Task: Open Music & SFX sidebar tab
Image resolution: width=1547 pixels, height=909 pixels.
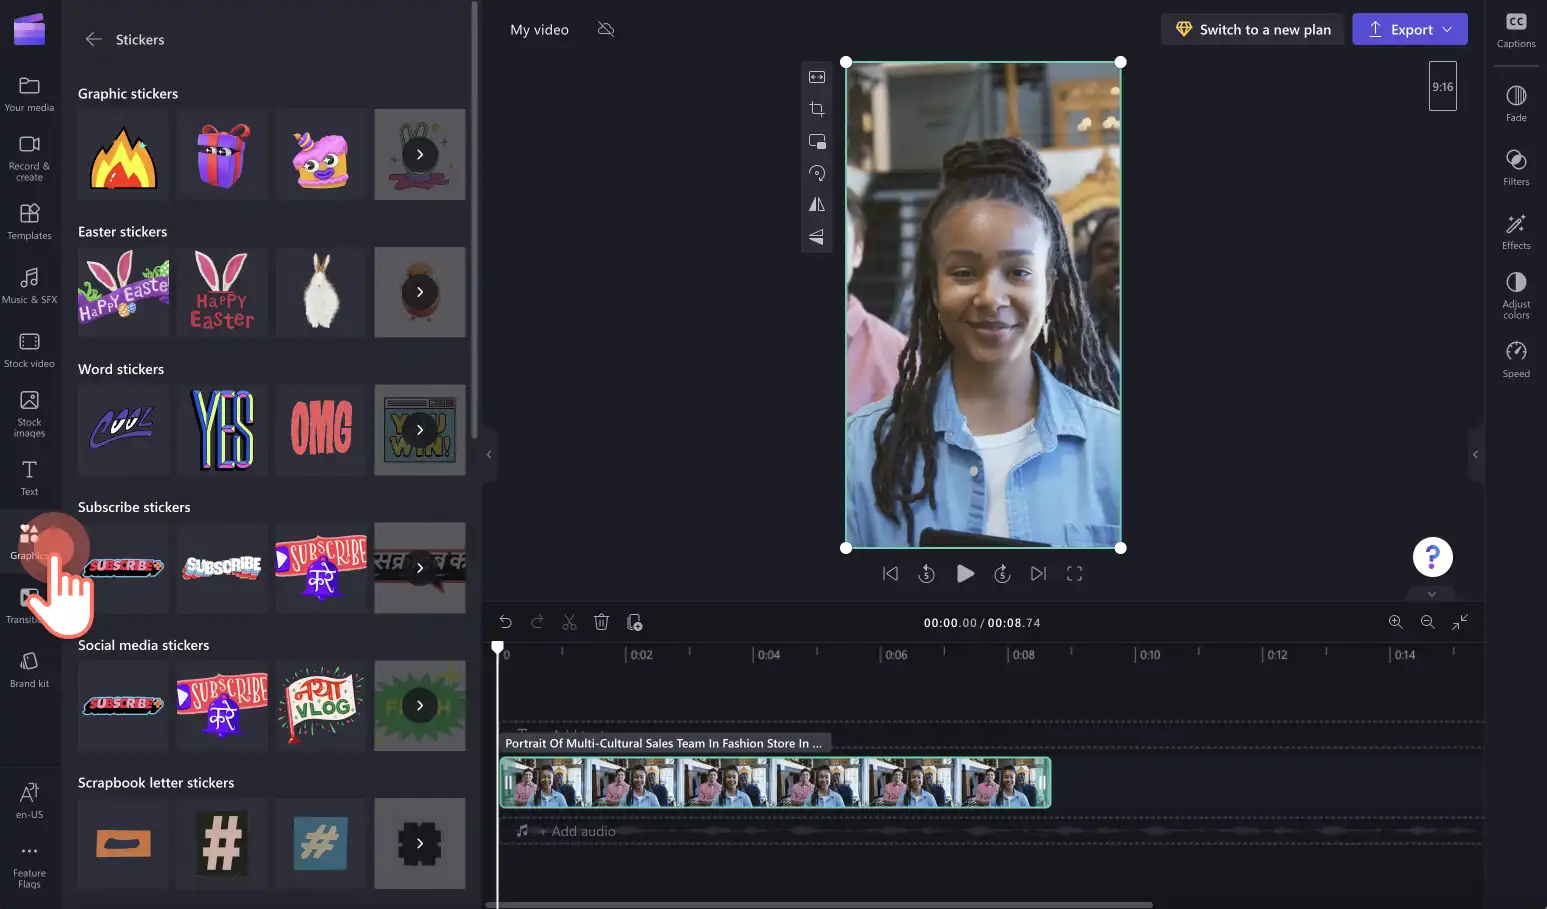Action: click(x=29, y=286)
